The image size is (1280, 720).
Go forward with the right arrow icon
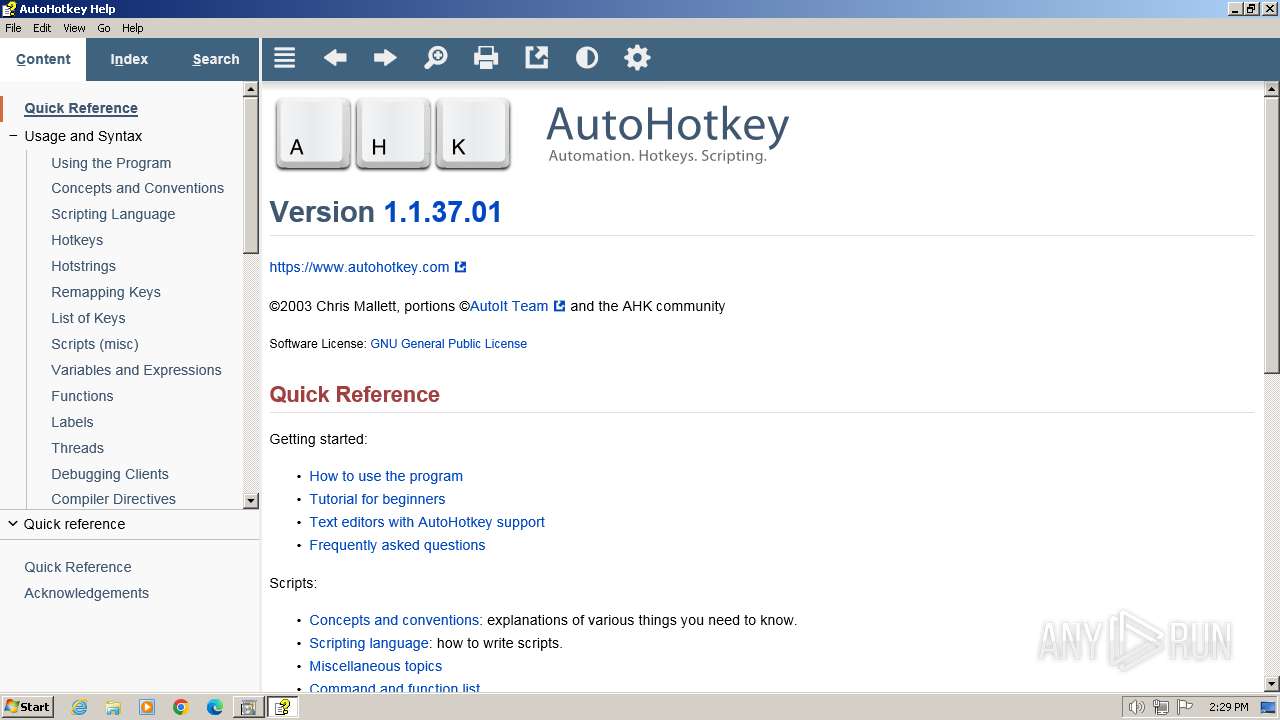[x=385, y=58]
